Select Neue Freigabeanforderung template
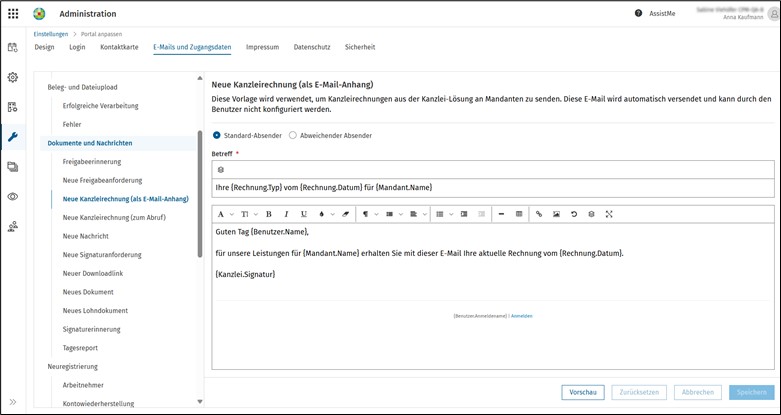Image resolution: width=781 pixels, height=415 pixels. click(103, 180)
